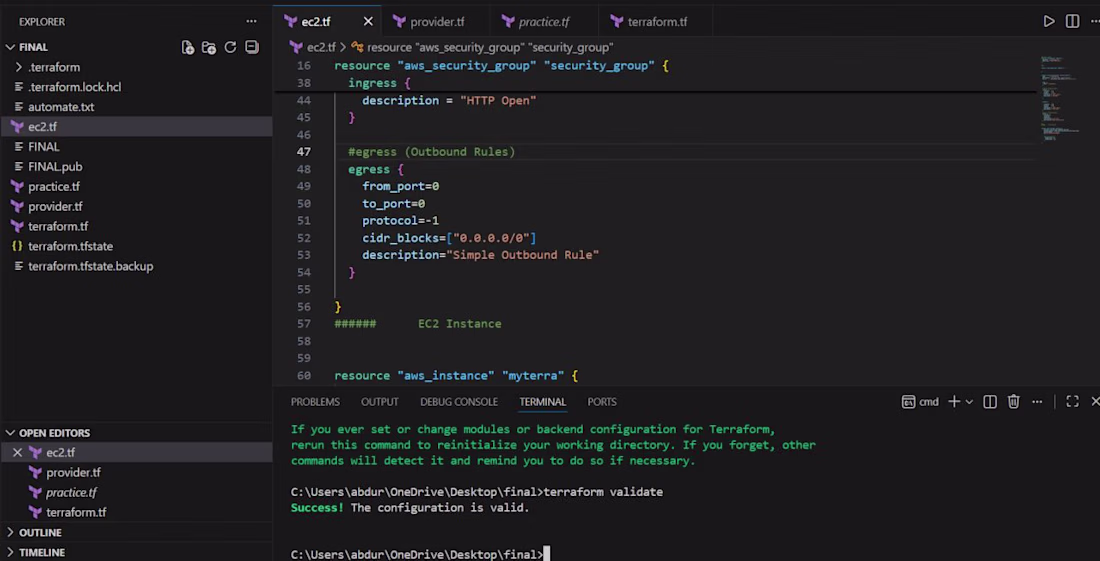1100x561 pixels.
Task: Click the cidr_blocks line in editor
Action: [x=449, y=238]
